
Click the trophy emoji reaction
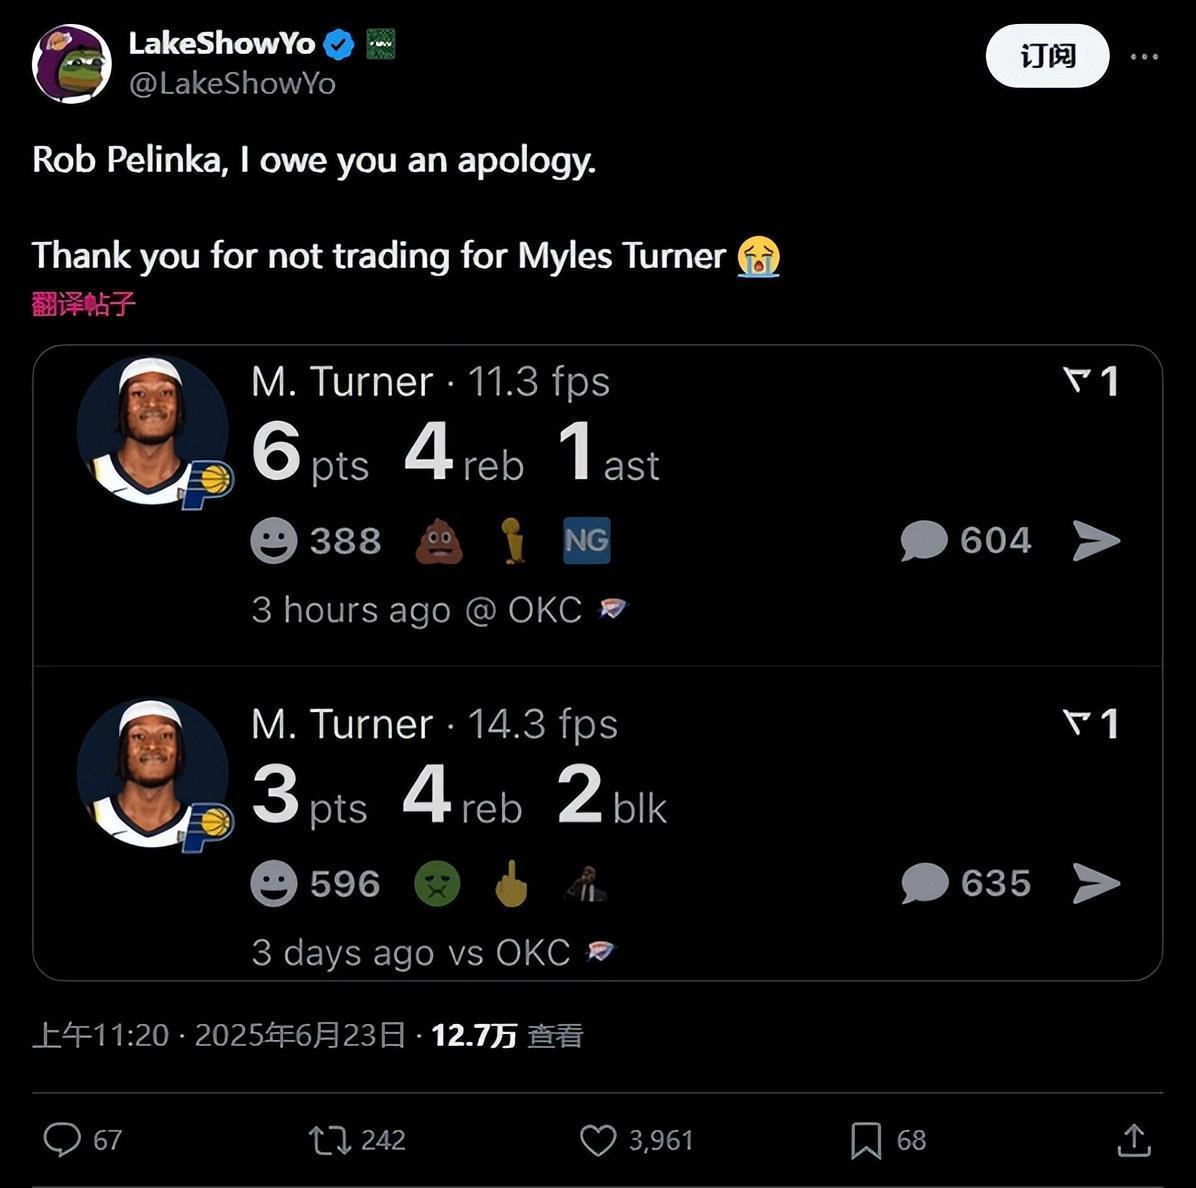tap(512, 541)
